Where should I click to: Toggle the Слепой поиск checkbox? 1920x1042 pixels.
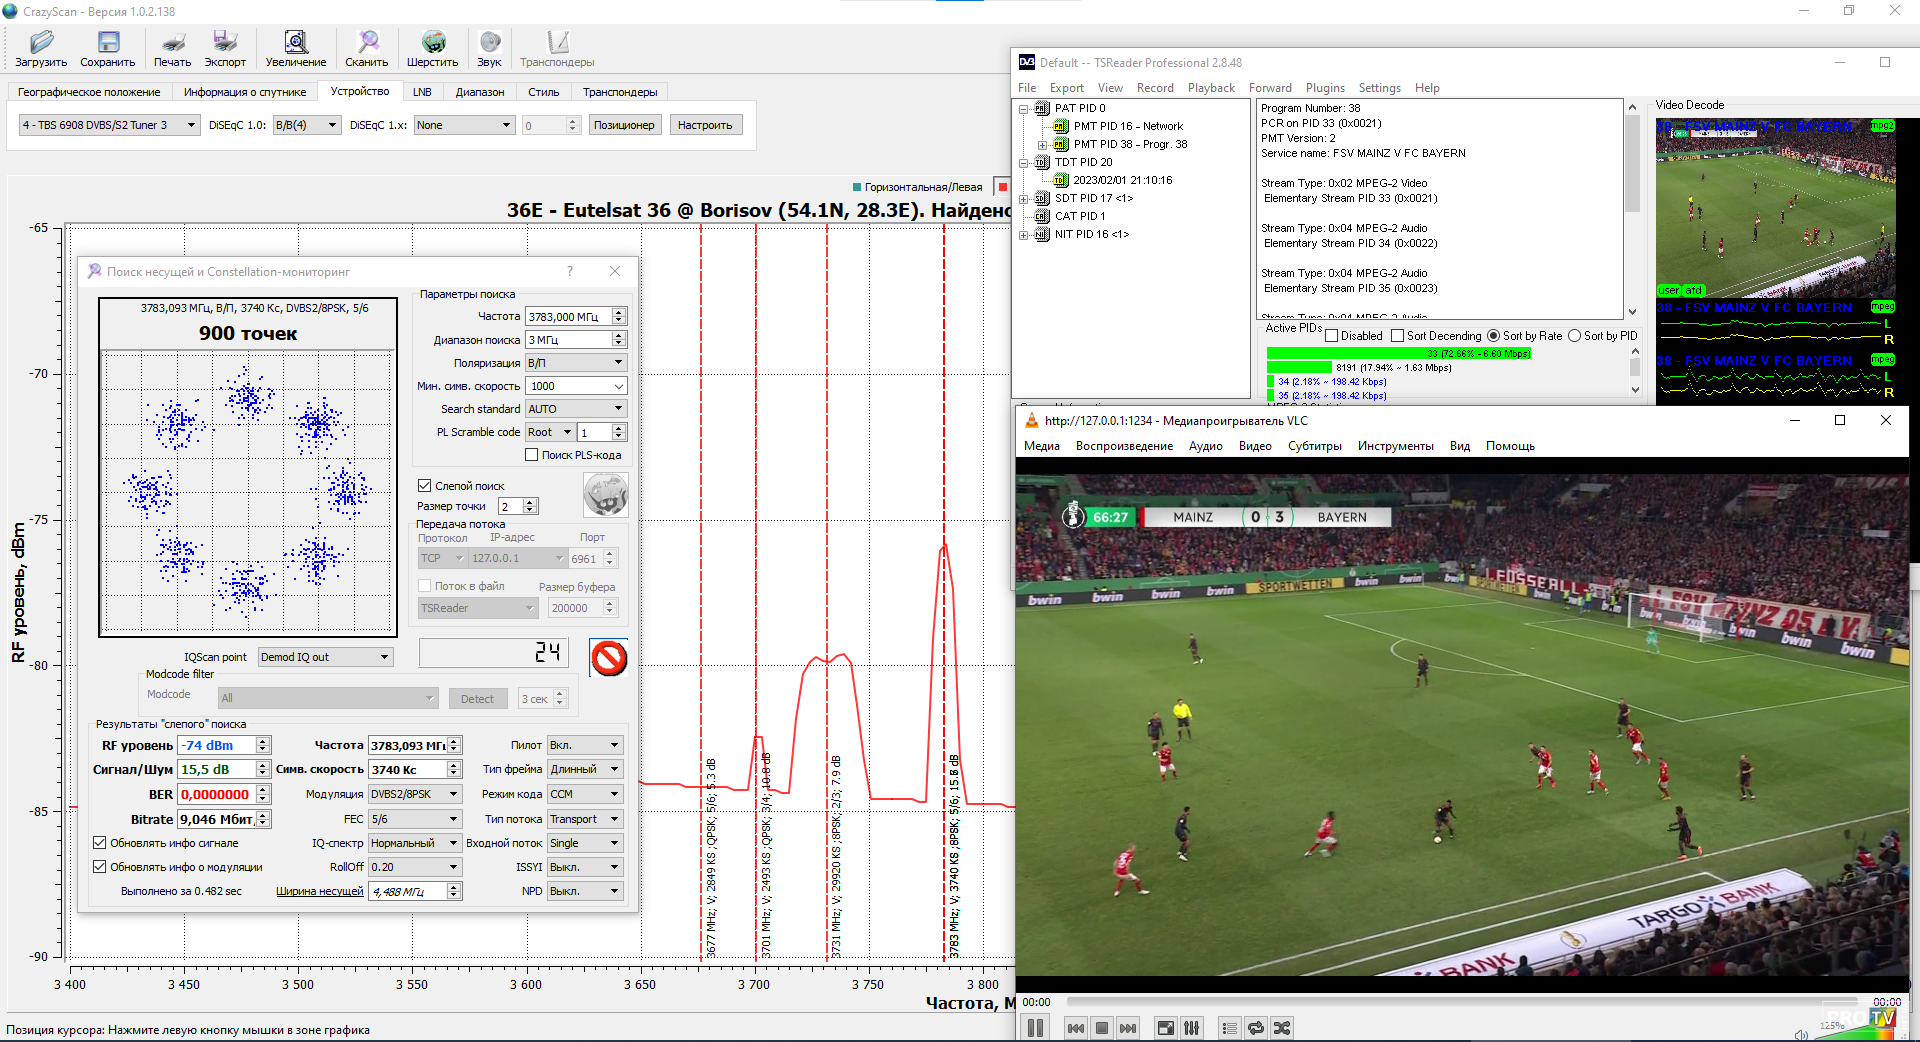click(425, 486)
